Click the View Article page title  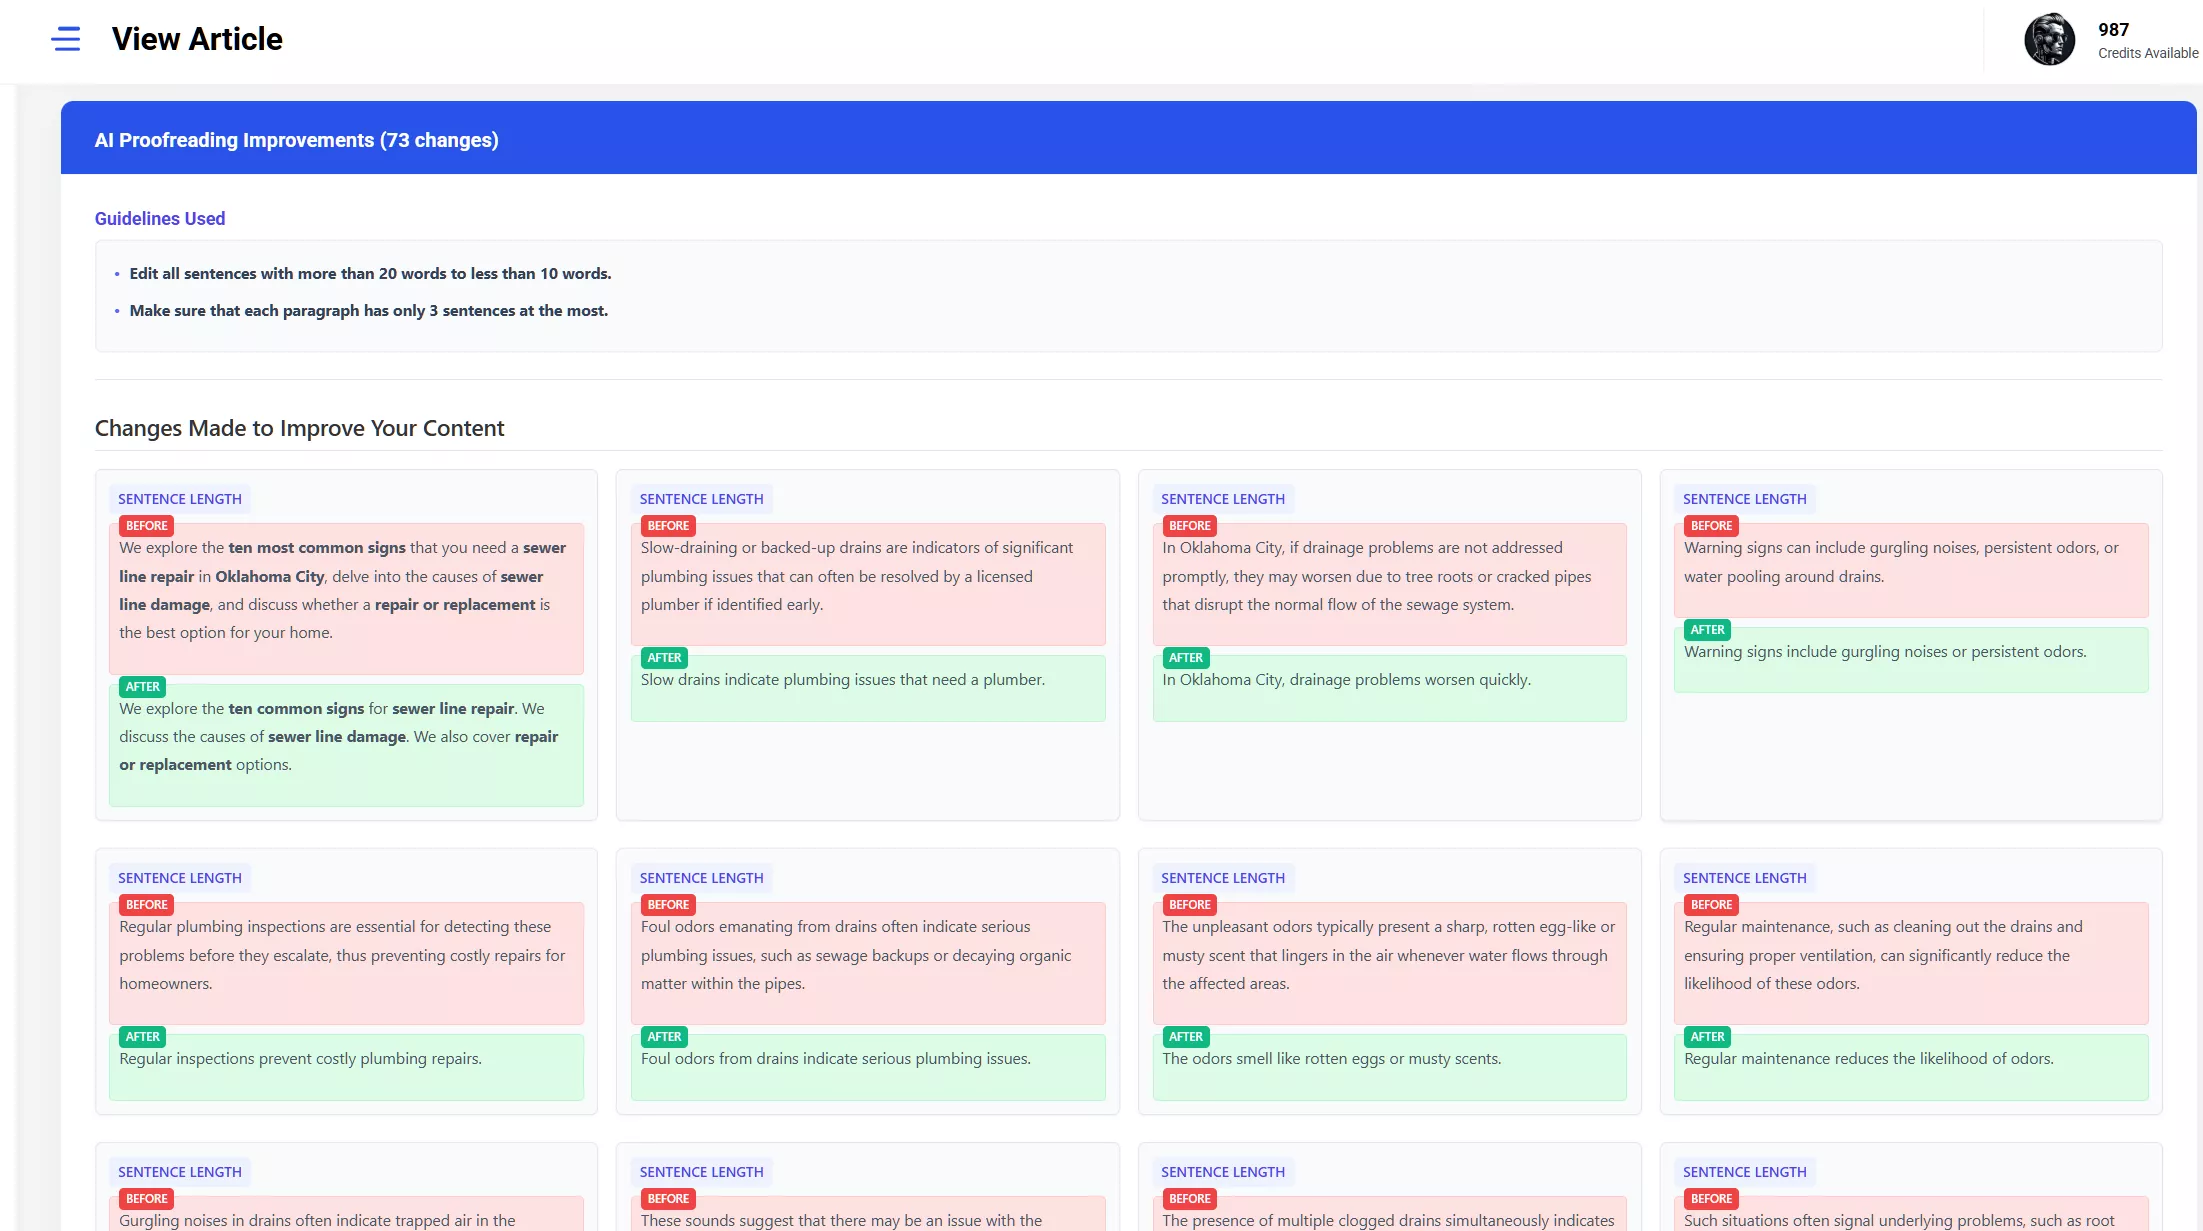(197, 39)
